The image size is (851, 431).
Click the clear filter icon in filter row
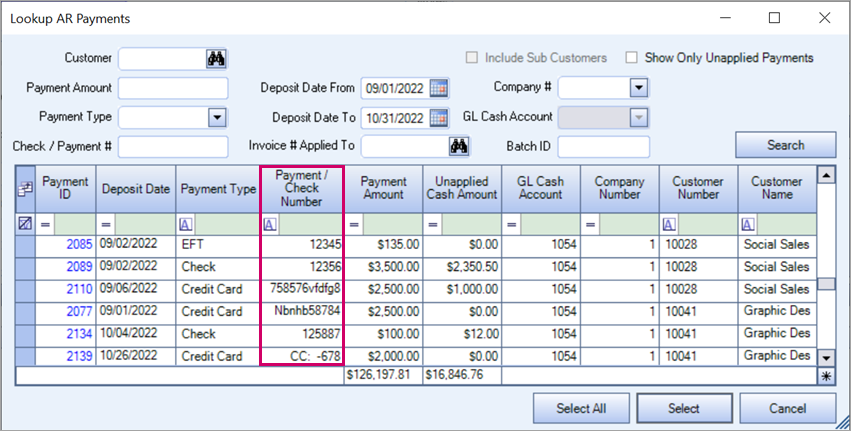point(25,224)
